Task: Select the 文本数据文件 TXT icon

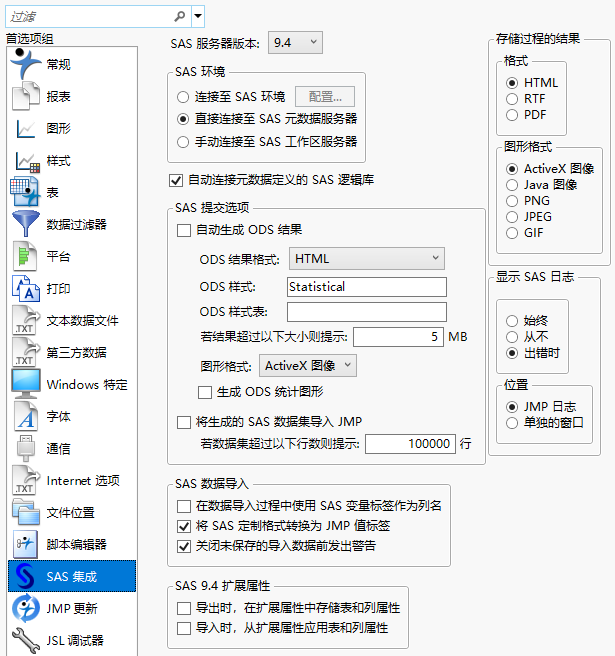Action: pyautogui.click(x=26, y=320)
